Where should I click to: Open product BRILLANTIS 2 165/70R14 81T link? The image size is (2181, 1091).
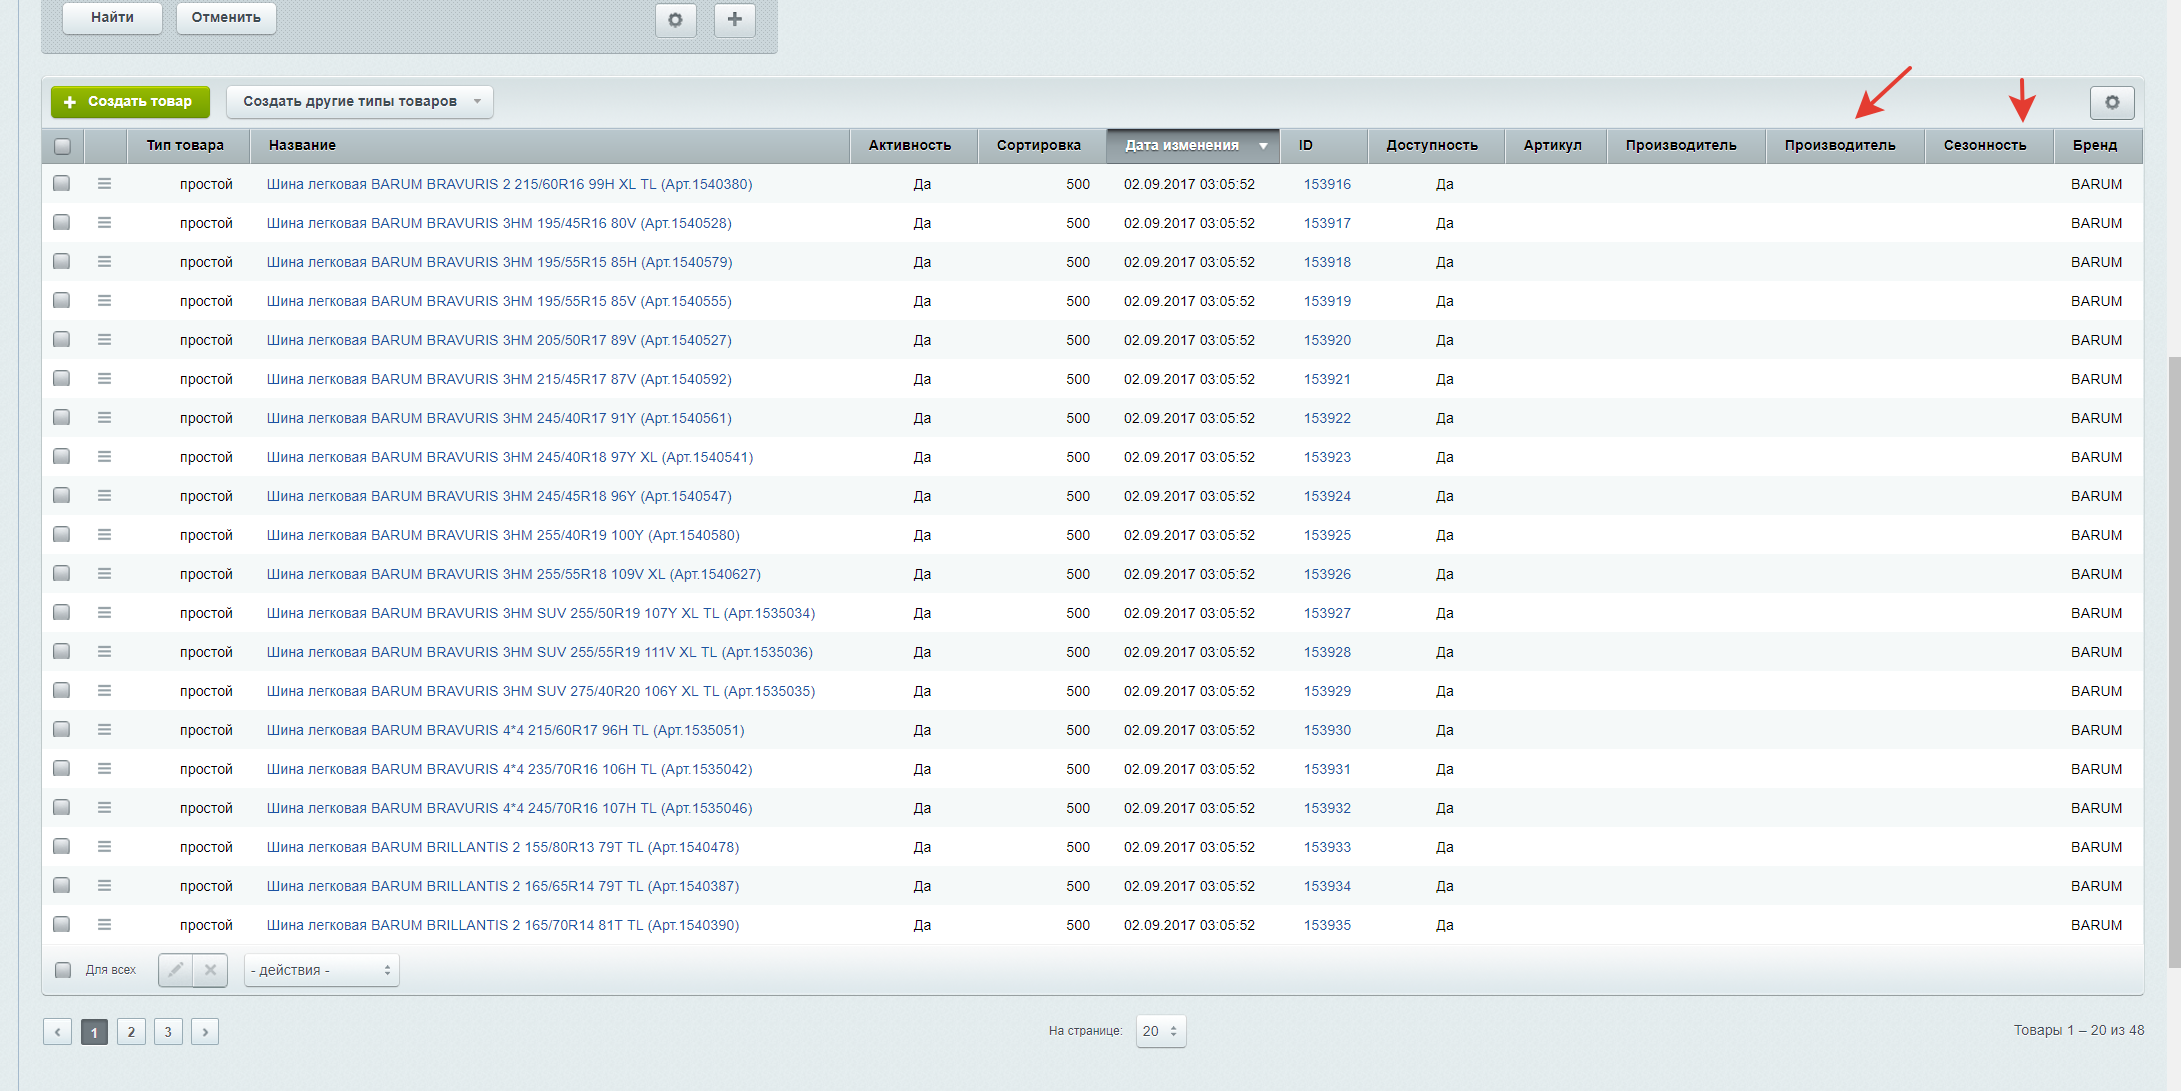pyautogui.click(x=503, y=925)
